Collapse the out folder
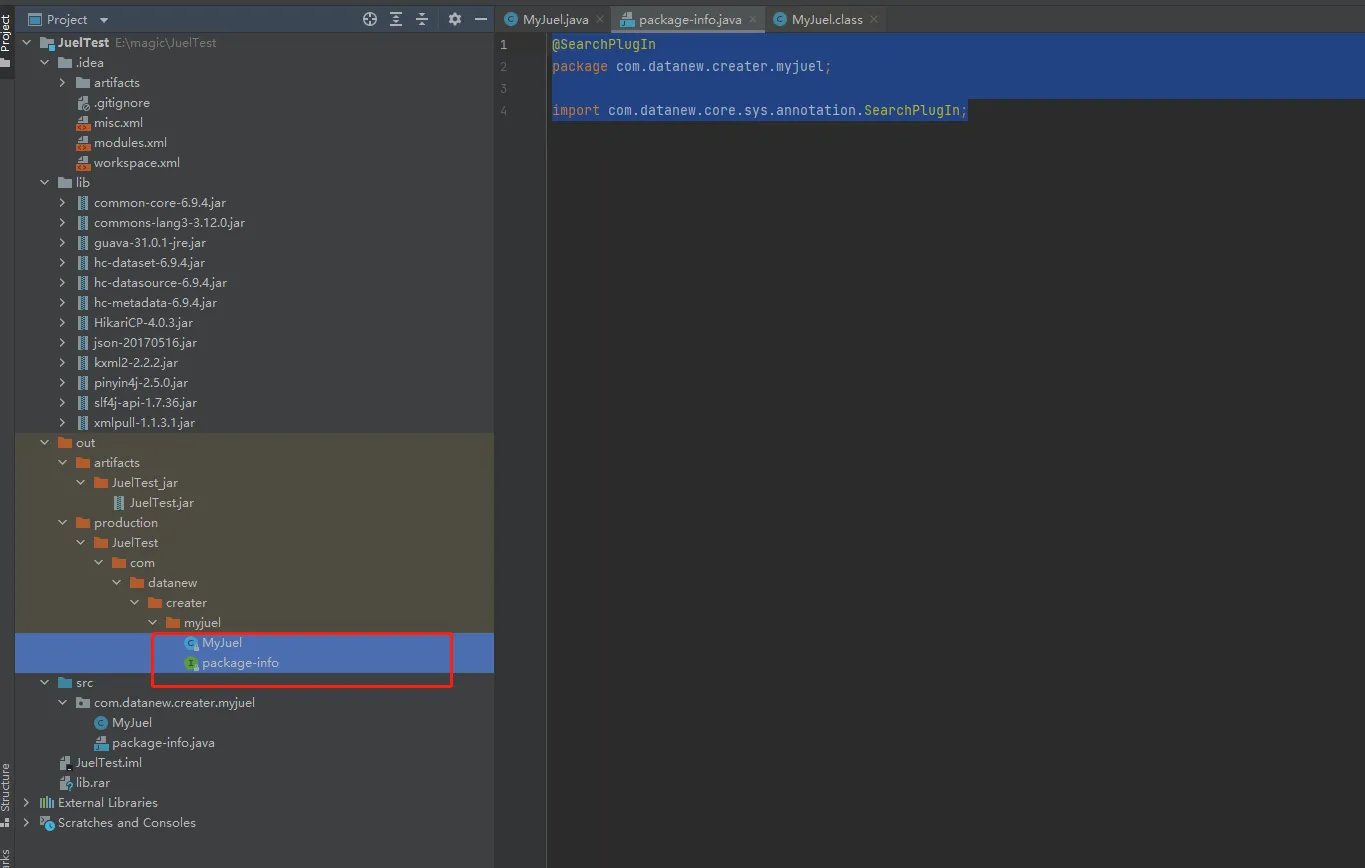Image resolution: width=1365 pixels, height=868 pixels. pyautogui.click(x=44, y=443)
